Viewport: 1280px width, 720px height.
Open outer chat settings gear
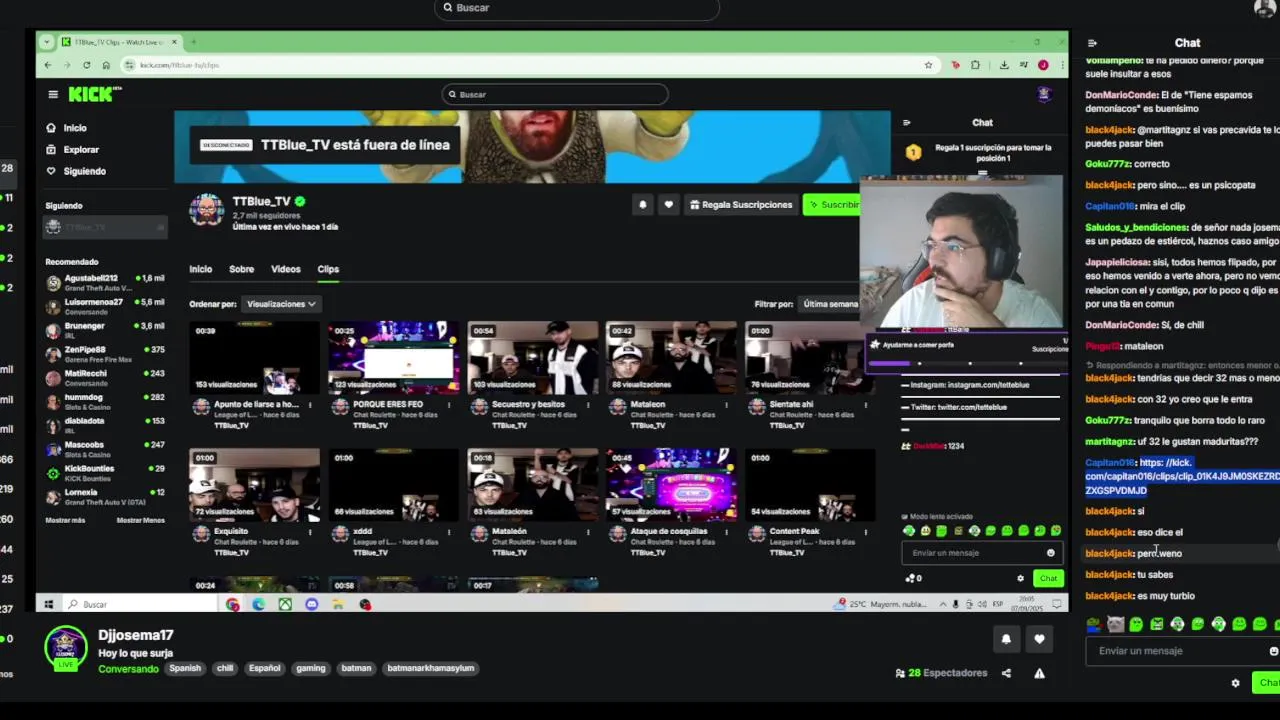1235,683
